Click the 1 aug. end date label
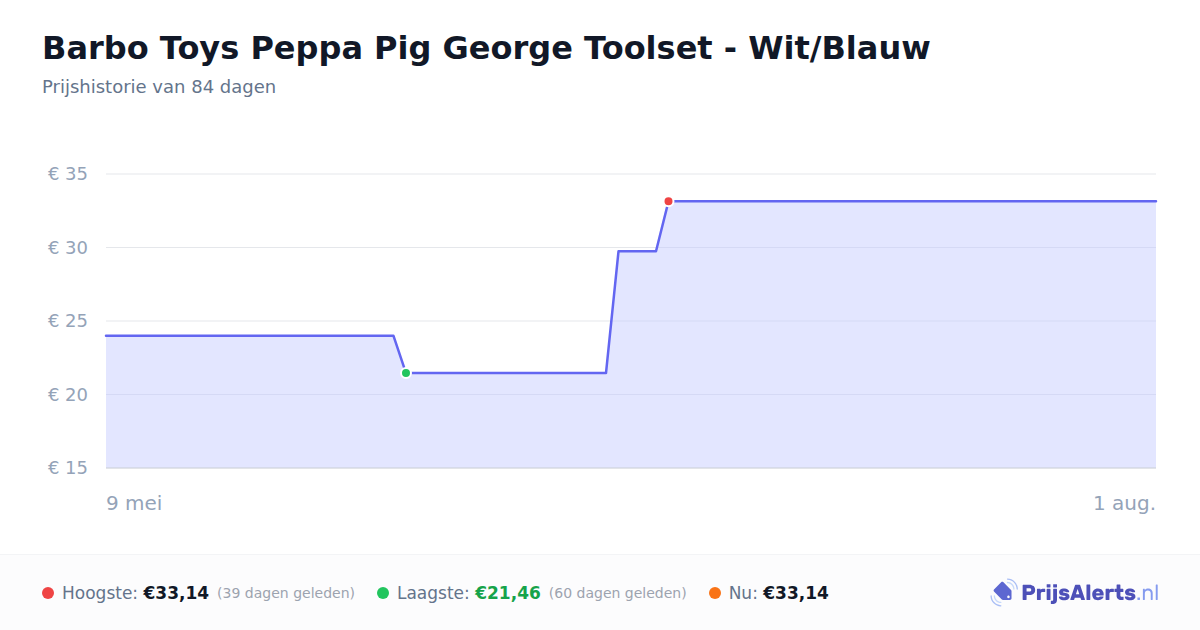Screen dimensions: 1200x630 click(x=1124, y=503)
